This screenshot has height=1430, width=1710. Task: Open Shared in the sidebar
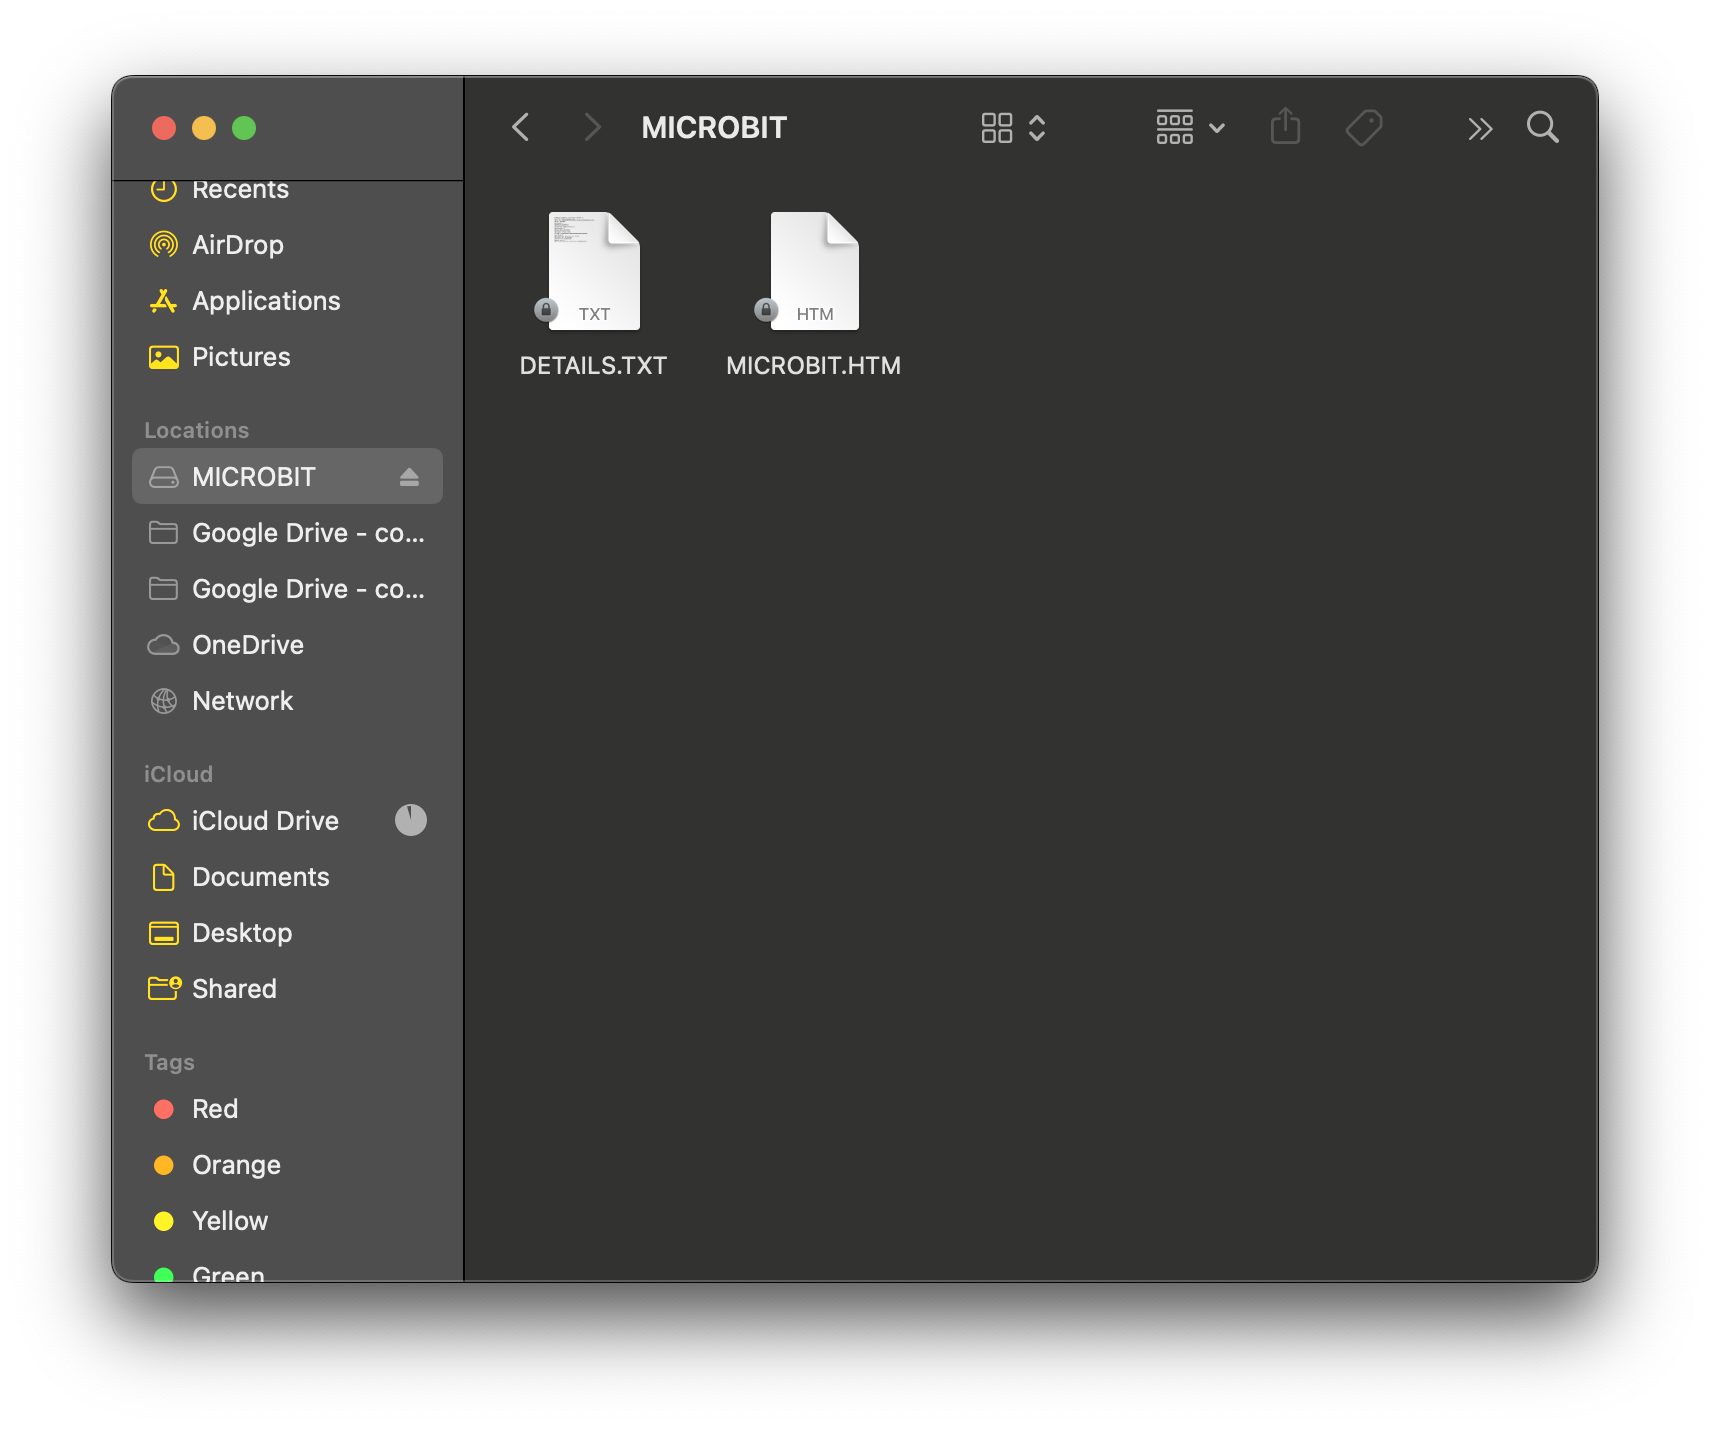pyautogui.click(x=287, y=989)
